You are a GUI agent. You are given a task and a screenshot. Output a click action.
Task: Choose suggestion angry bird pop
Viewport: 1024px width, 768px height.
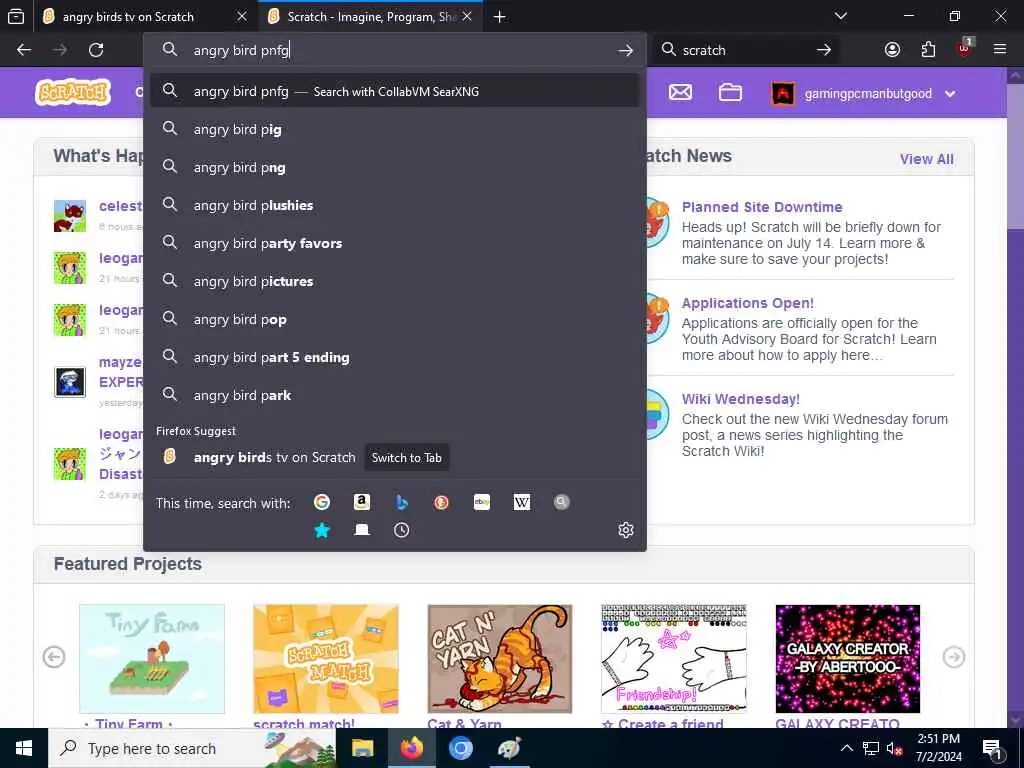click(x=394, y=319)
